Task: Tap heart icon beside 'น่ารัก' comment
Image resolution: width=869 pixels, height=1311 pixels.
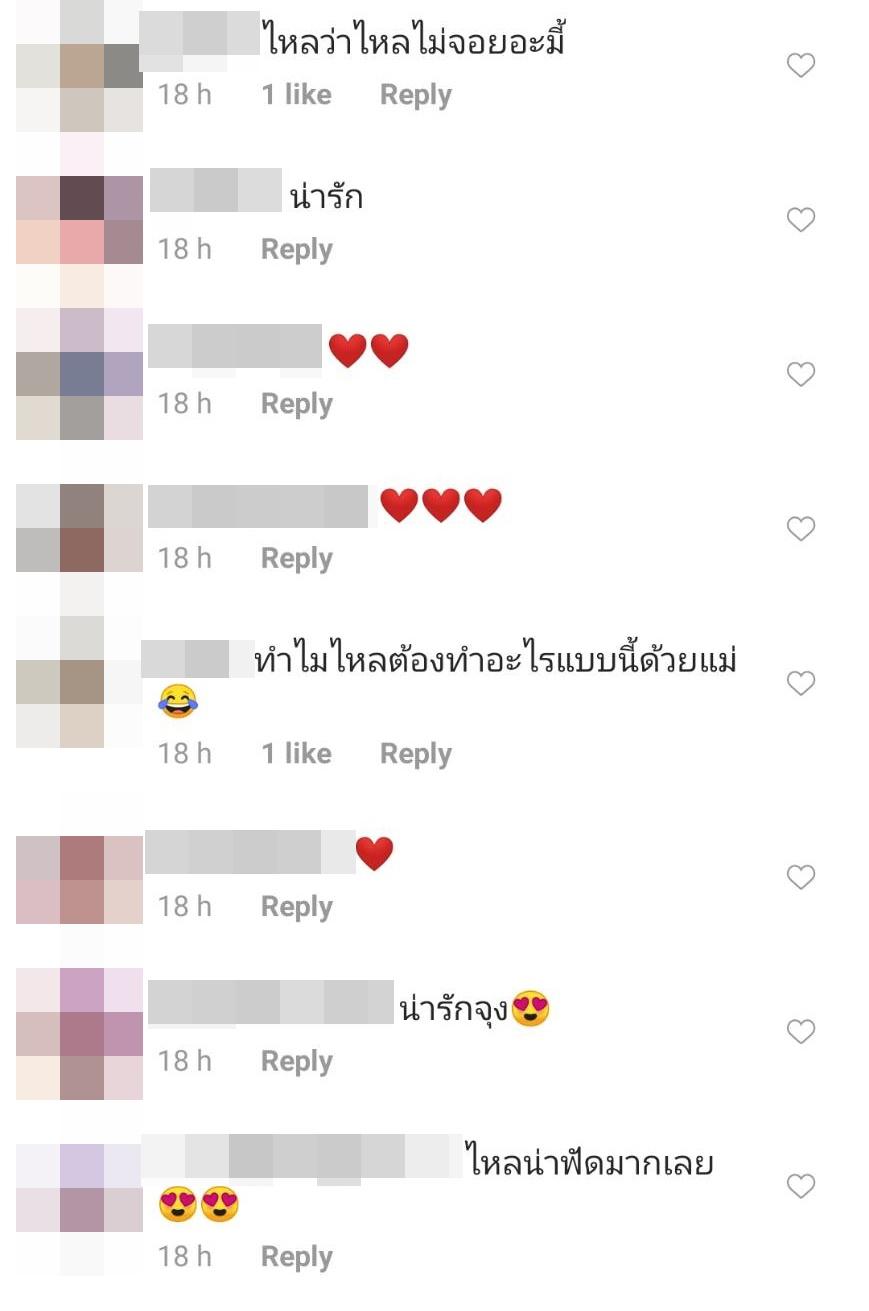Action: (x=801, y=220)
